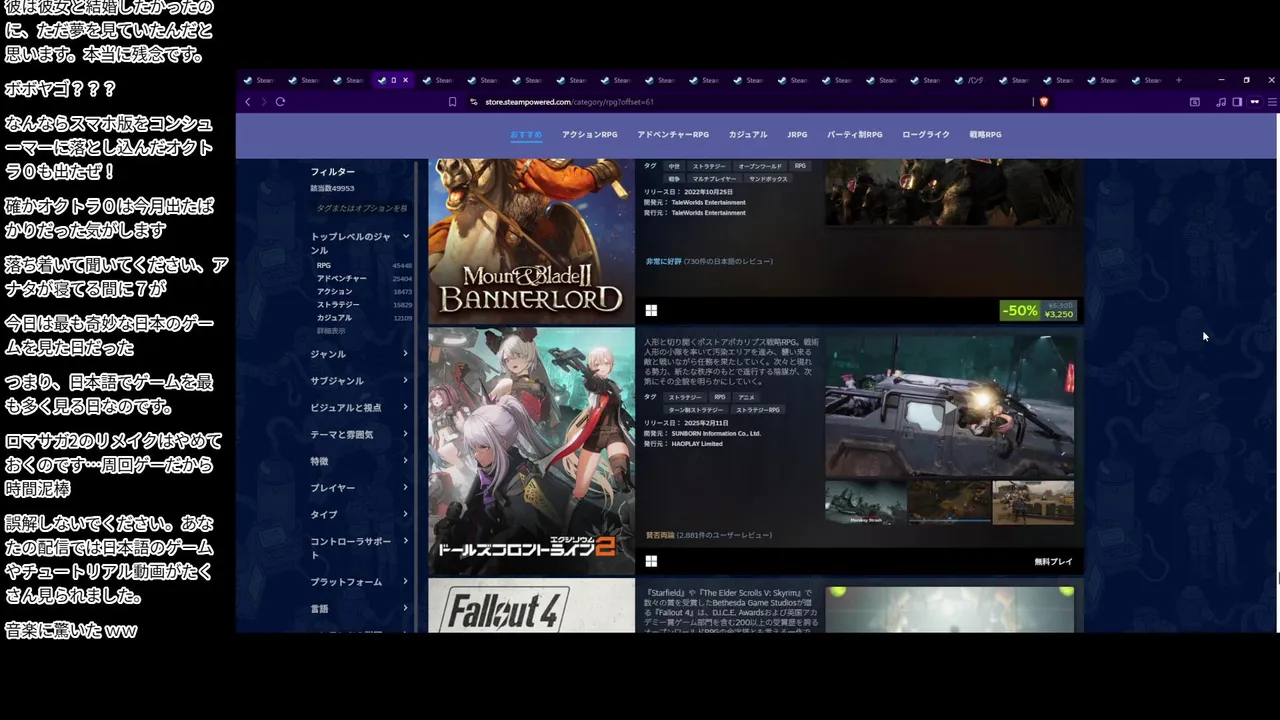
Task: Select the アクション genre filter option
Action: (x=364, y=292)
